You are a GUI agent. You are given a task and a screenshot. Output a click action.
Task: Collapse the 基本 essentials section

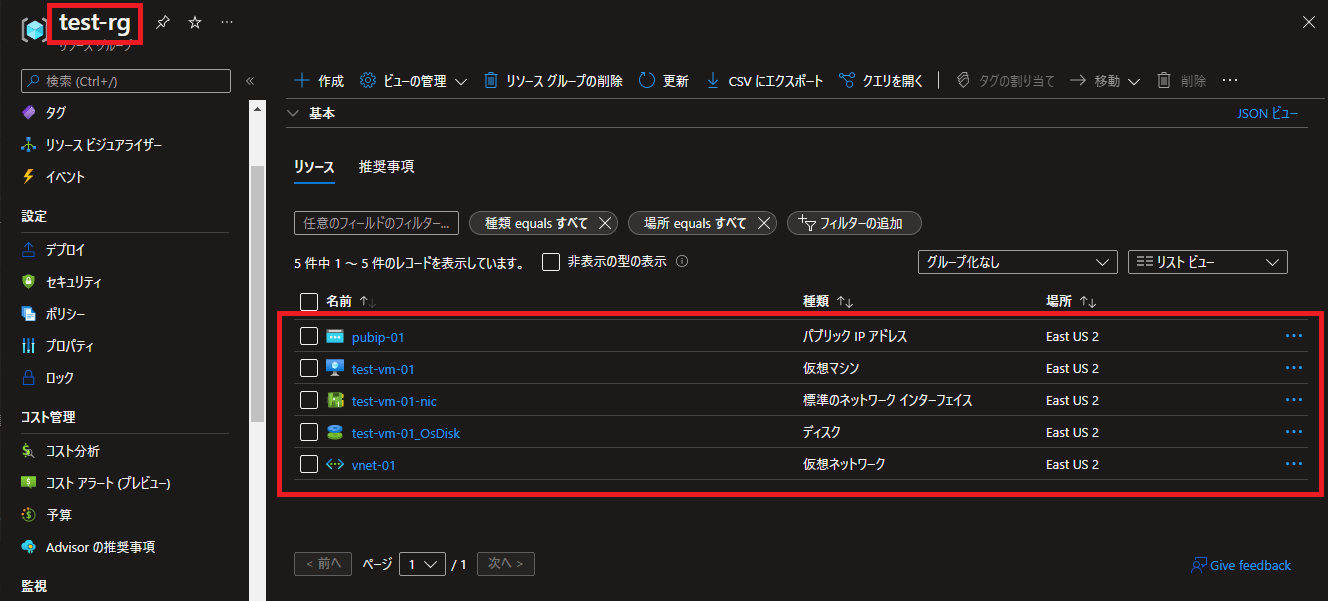(x=293, y=114)
